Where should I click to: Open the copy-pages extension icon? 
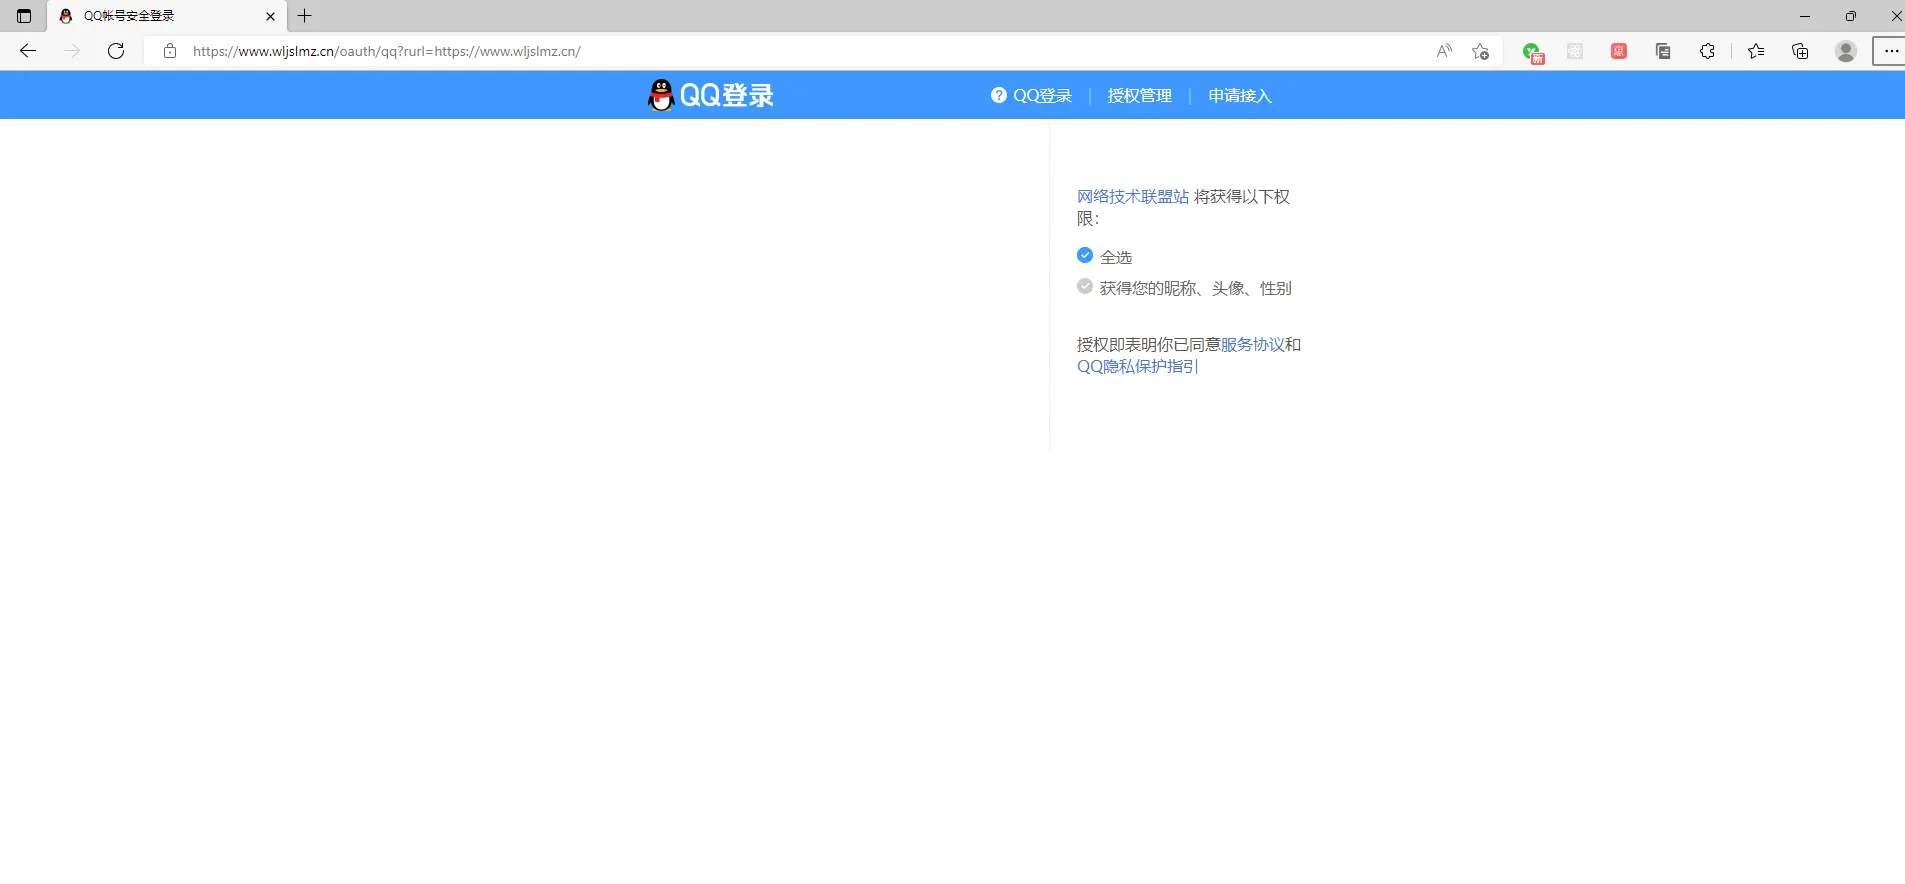(1663, 51)
